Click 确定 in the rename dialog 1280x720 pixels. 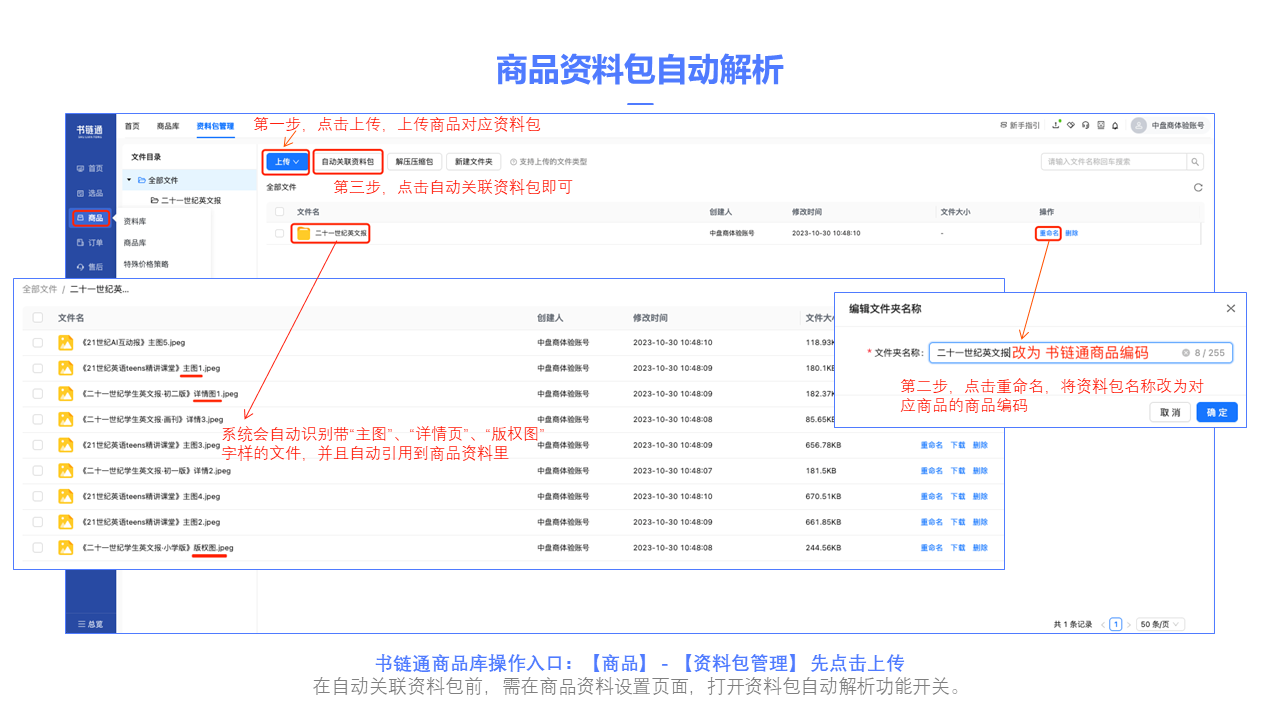[1217, 412]
